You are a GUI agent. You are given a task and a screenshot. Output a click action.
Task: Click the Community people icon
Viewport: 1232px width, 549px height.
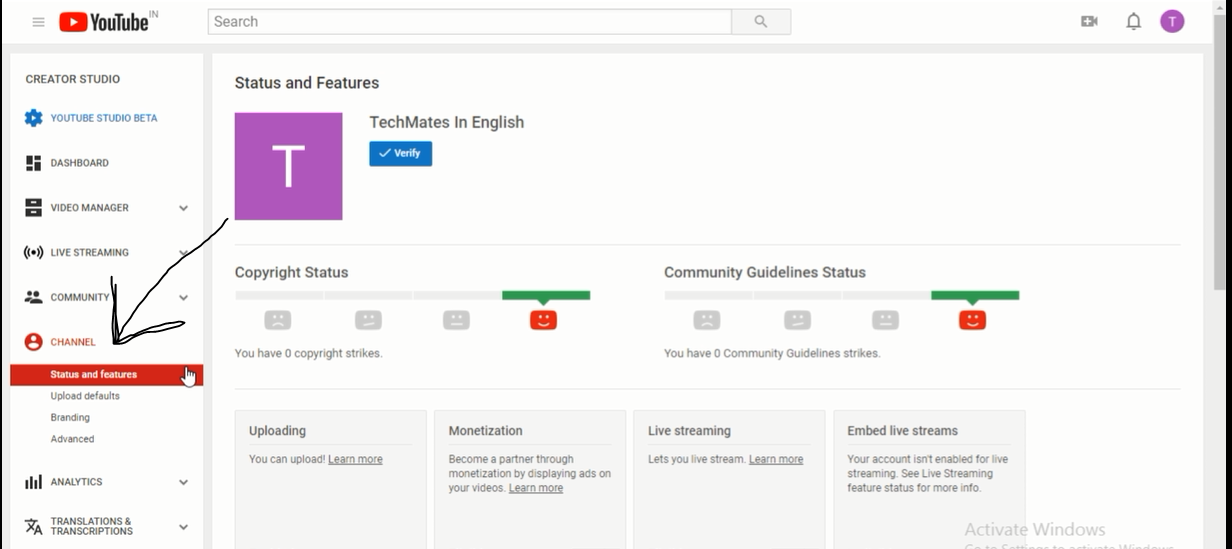click(x=33, y=297)
